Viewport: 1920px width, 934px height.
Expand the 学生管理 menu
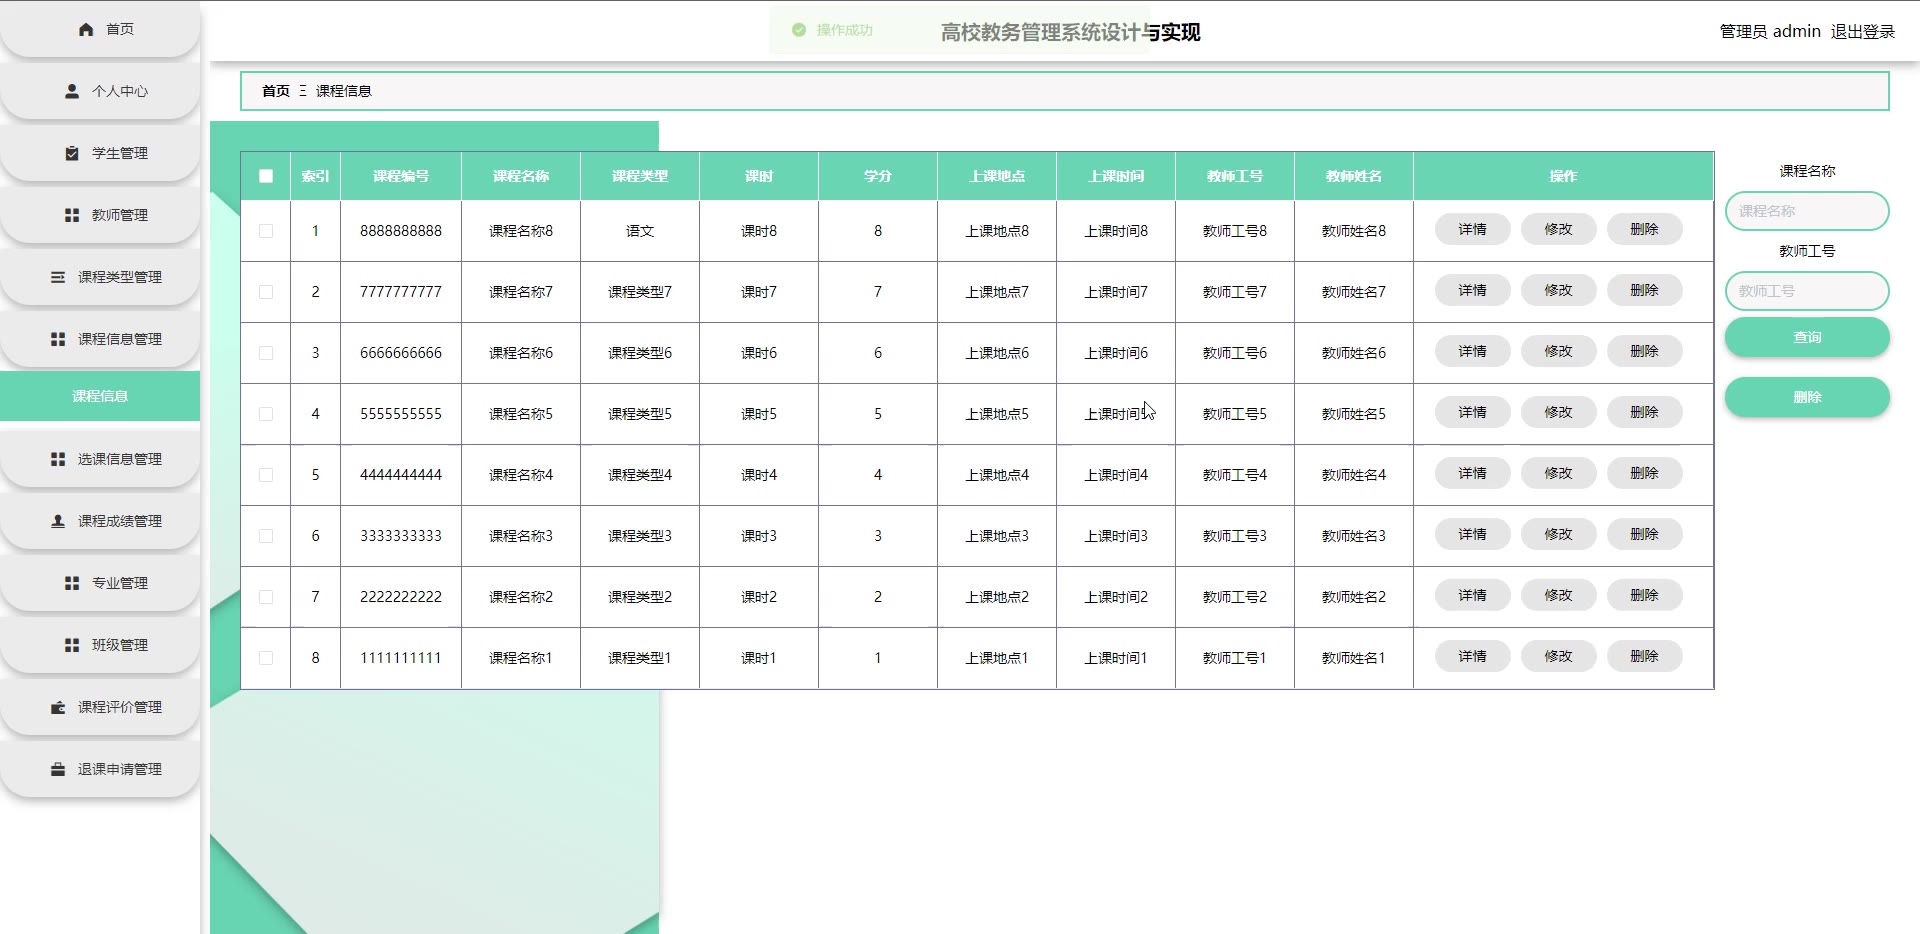(x=100, y=153)
